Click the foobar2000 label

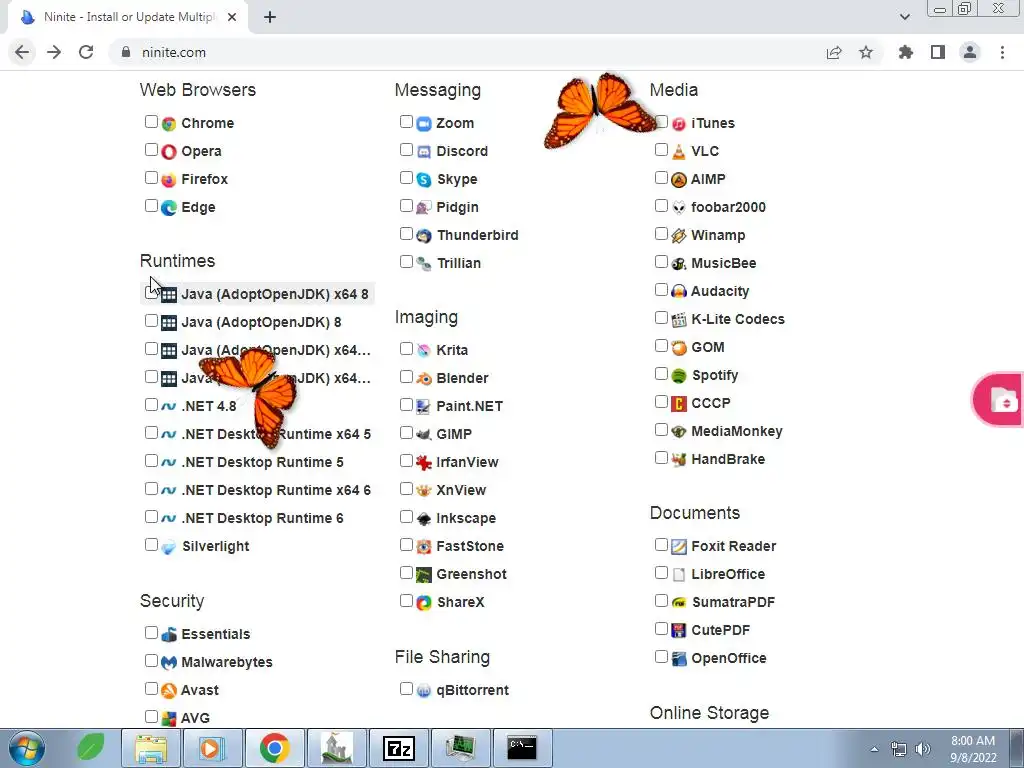point(728,207)
